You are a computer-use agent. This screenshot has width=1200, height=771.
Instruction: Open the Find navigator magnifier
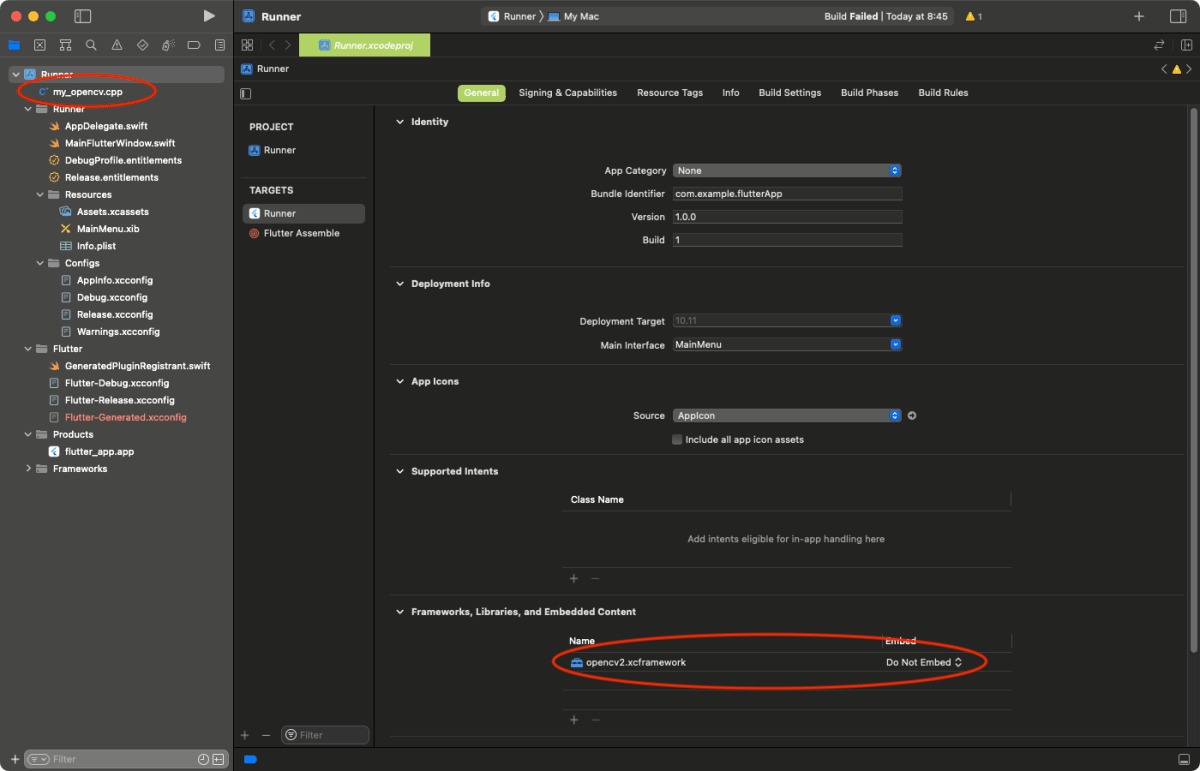(91, 45)
